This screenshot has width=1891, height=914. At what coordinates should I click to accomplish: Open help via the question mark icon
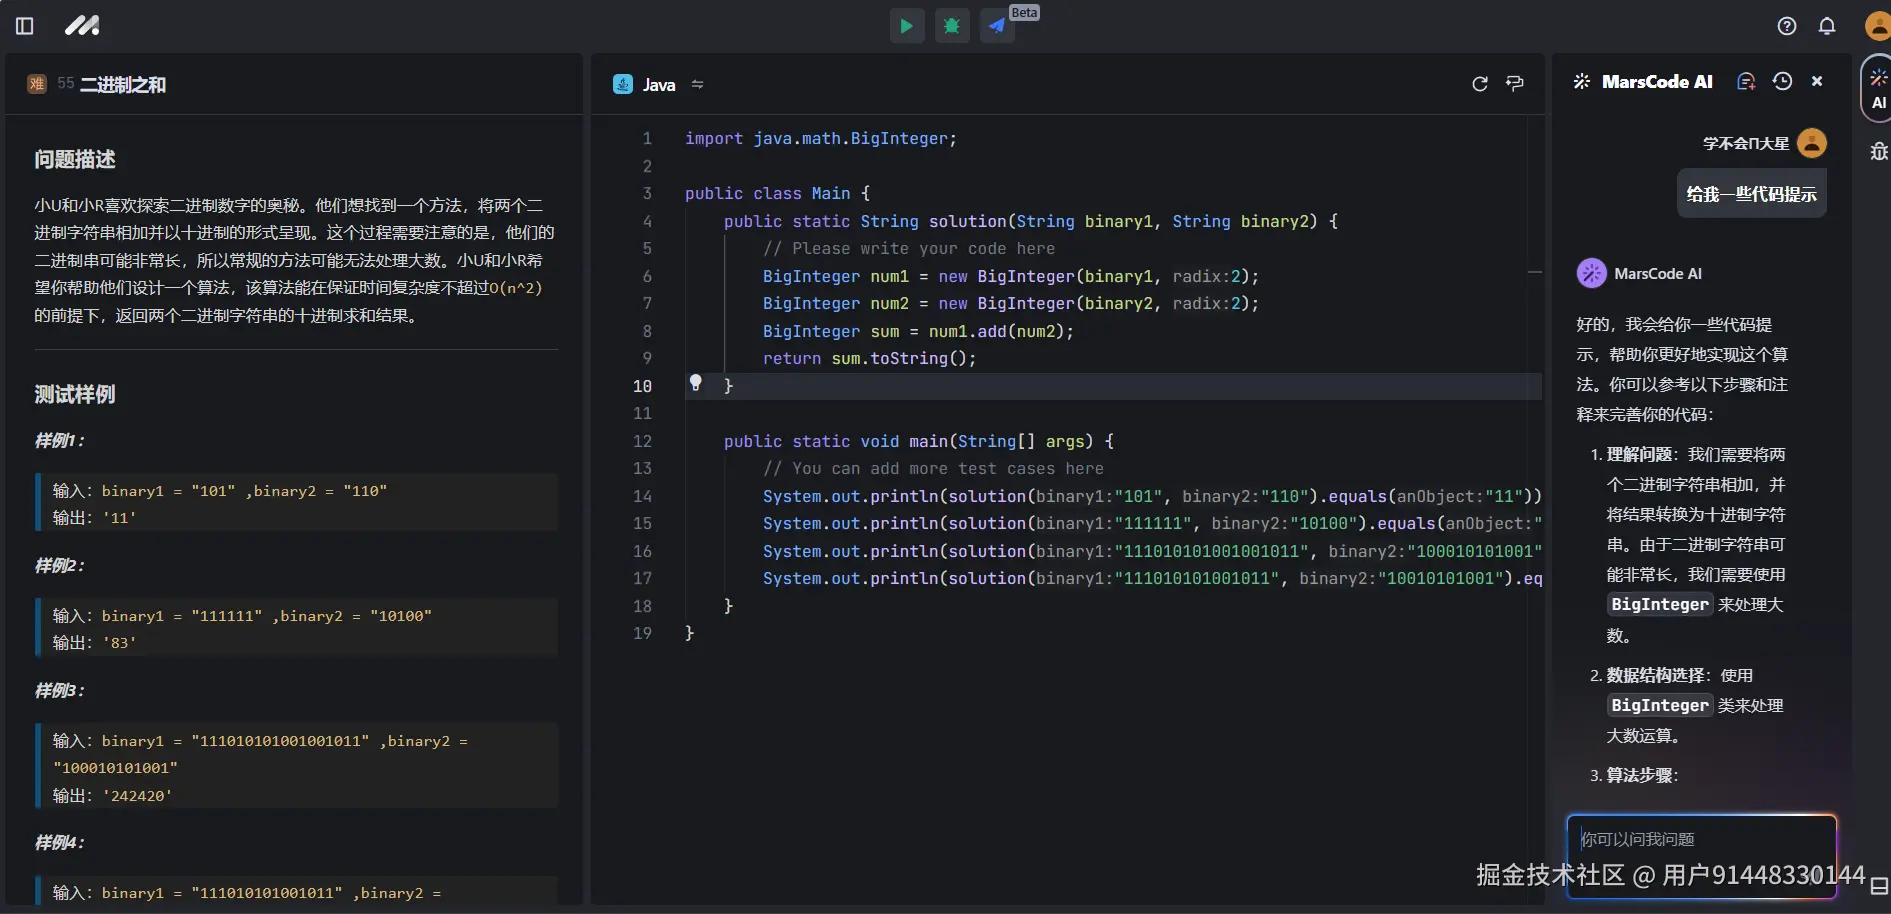(1787, 26)
